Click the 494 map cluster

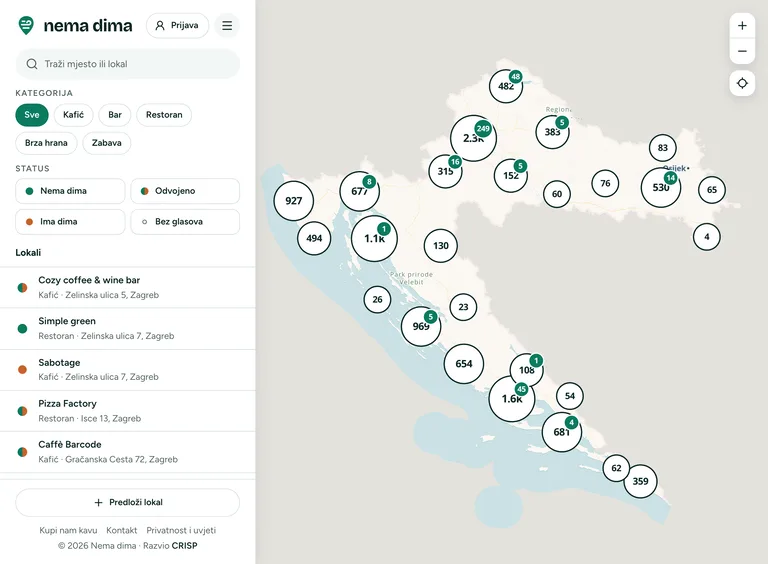[314, 238]
